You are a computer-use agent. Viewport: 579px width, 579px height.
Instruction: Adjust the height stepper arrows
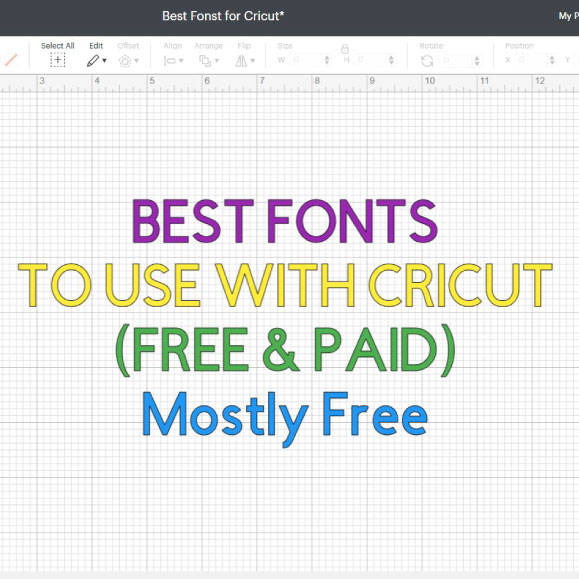pyautogui.click(x=391, y=60)
